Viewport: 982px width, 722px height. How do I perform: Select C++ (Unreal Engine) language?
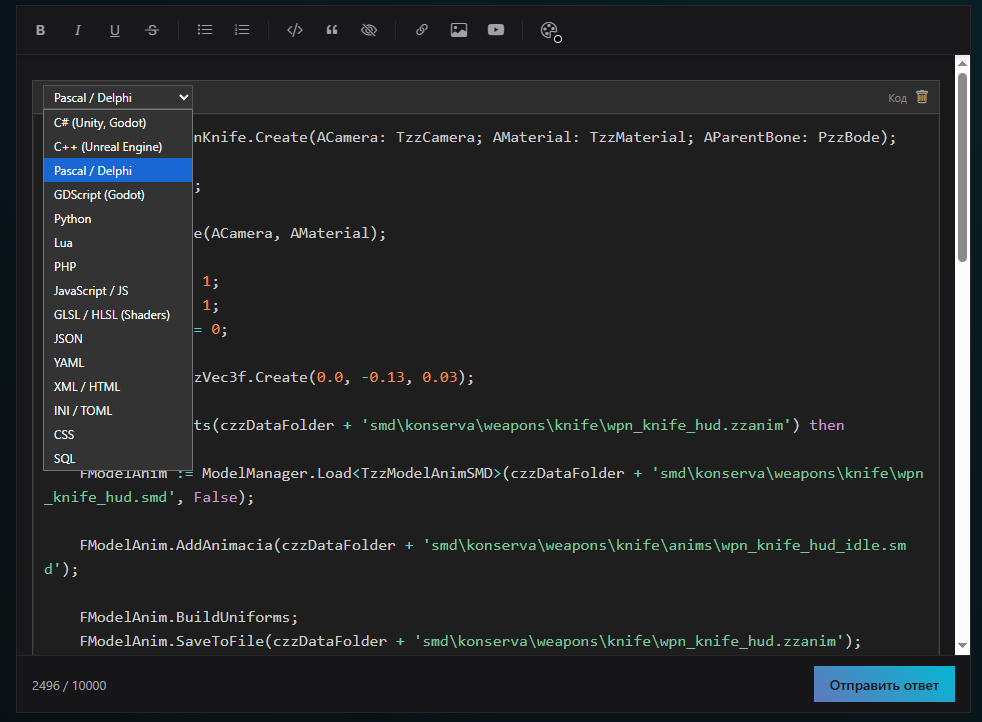118,147
